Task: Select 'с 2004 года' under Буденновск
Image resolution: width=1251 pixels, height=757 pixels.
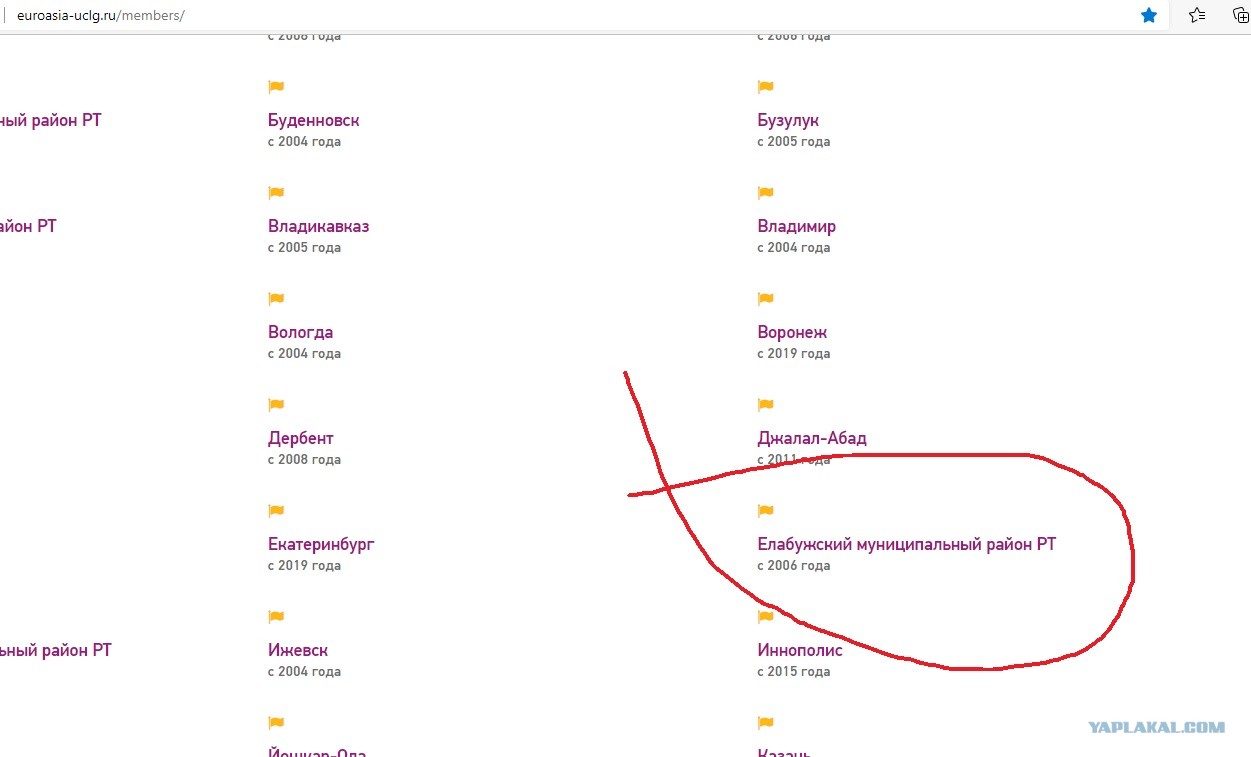Action: coord(304,142)
